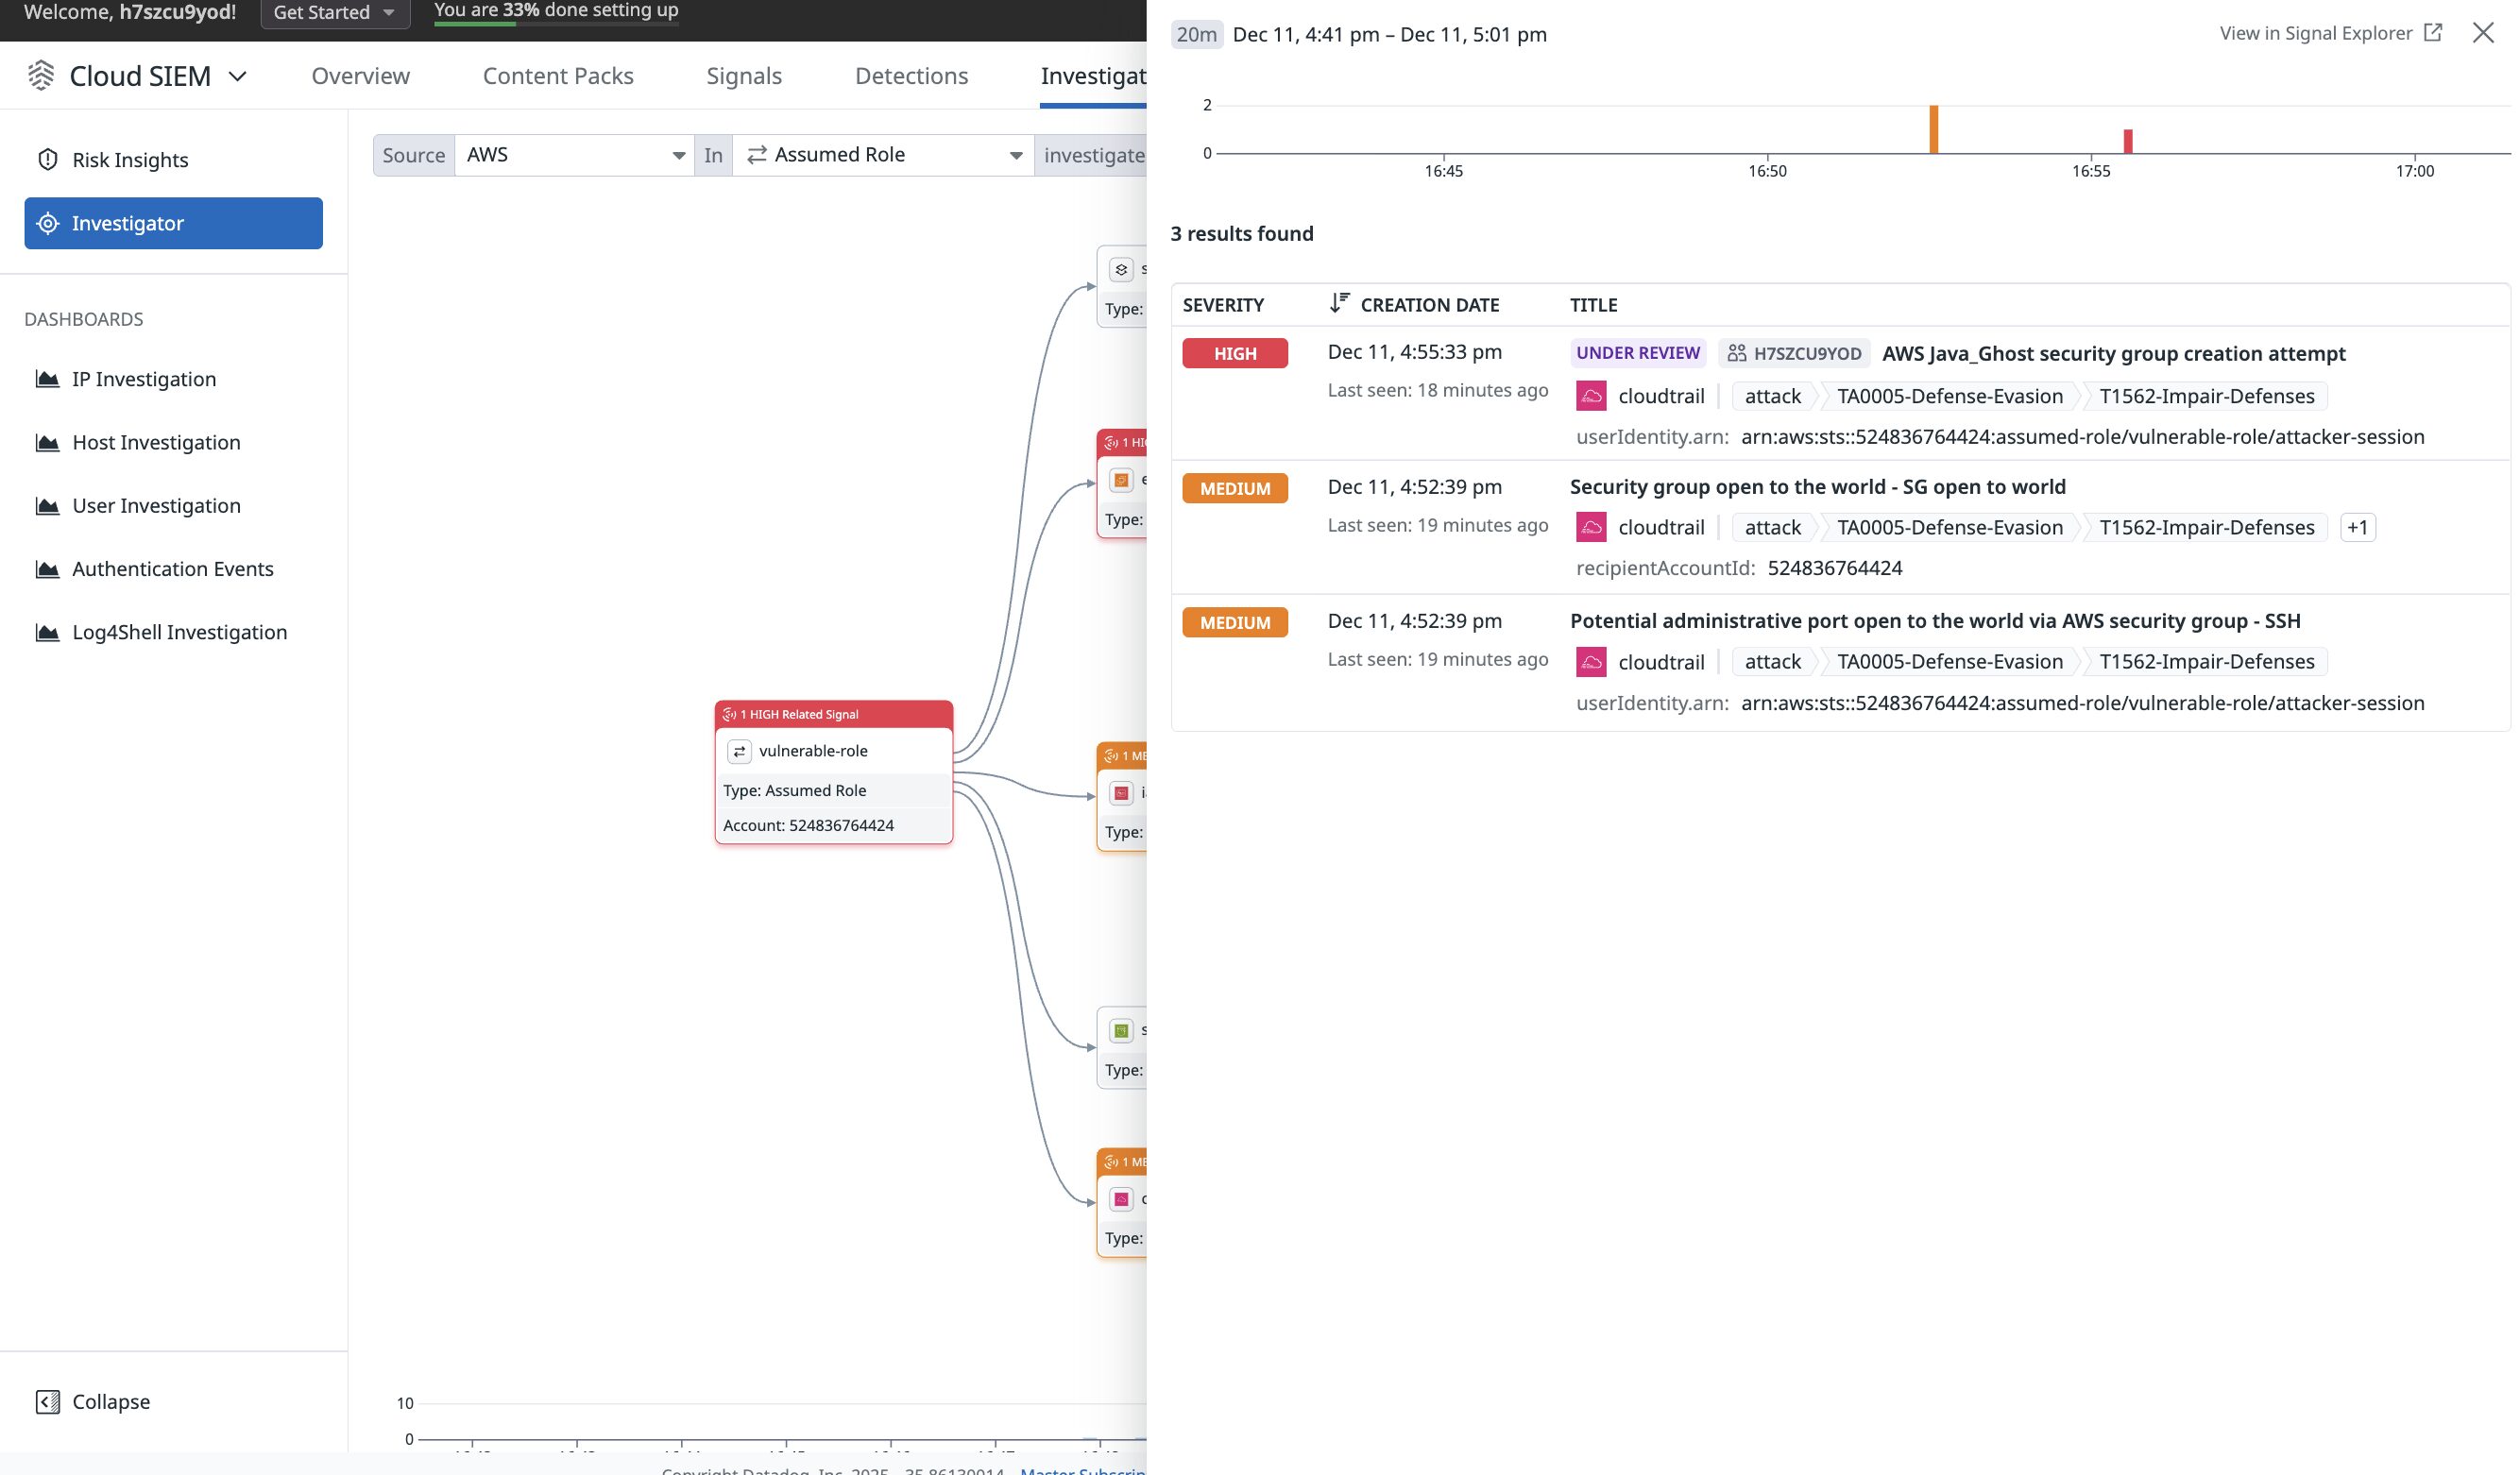Expand the Cloud SIEM product chevron
Viewport: 2520px width, 1475px height.
(x=237, y=76)
